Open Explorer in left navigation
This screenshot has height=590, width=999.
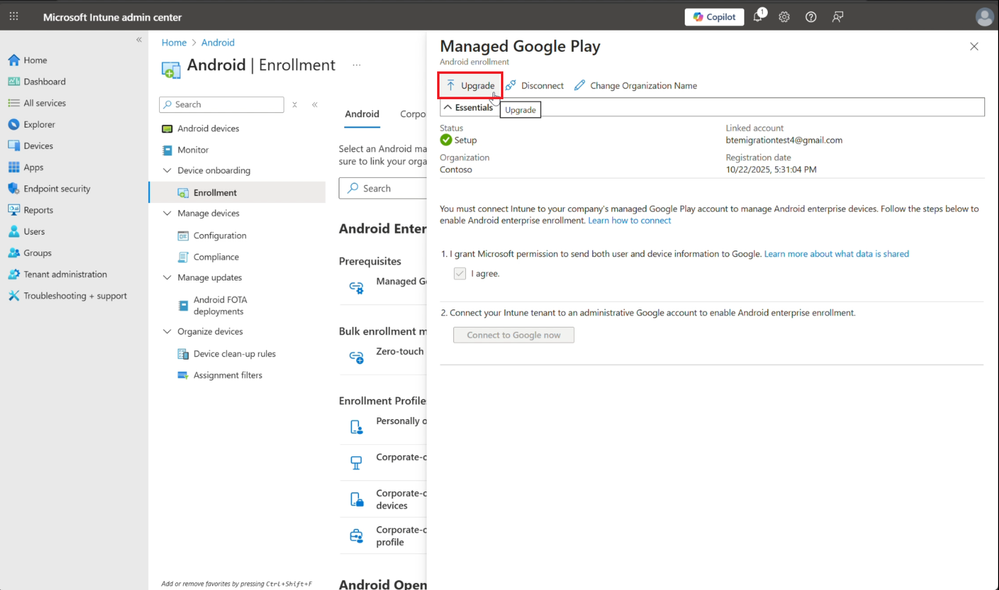(32, 124)
